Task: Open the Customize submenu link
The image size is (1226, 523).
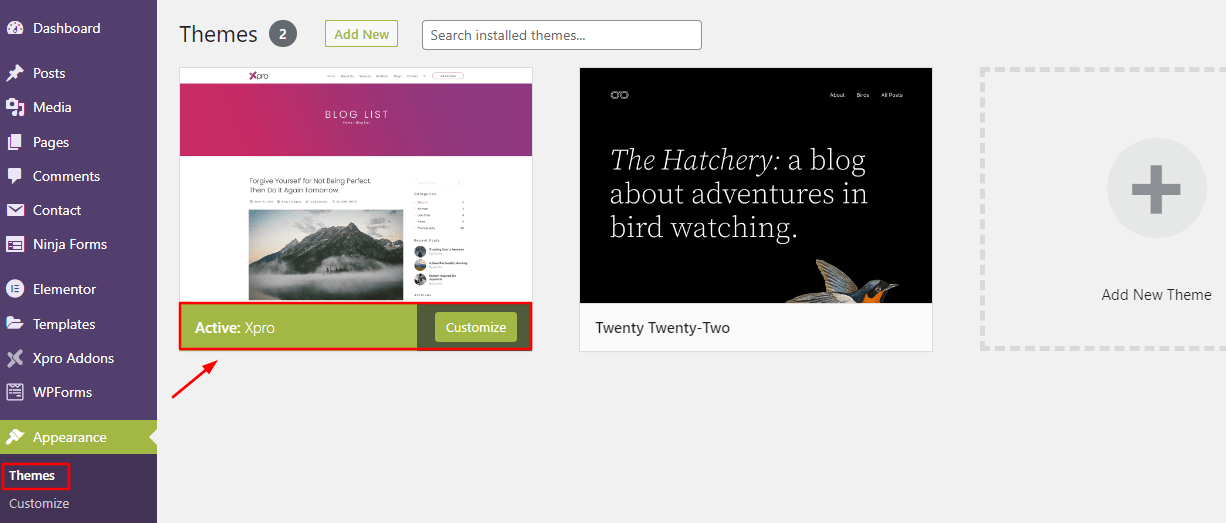Action: [39, 503]
